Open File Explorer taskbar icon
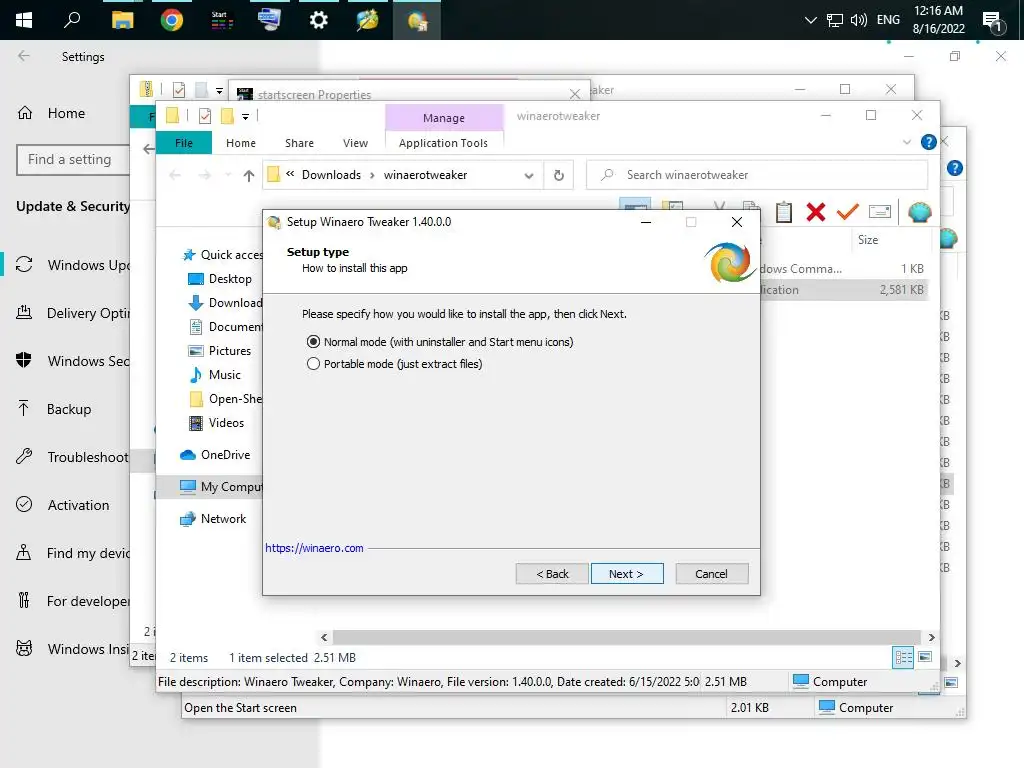Image resolution: width=1024 pixels, height=768 pixels. tap(122, 20)
